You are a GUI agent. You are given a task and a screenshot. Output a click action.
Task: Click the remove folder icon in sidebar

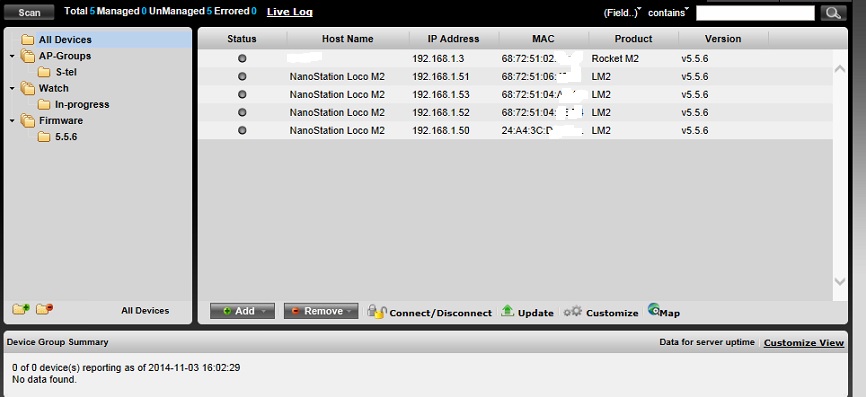(44, 309)
